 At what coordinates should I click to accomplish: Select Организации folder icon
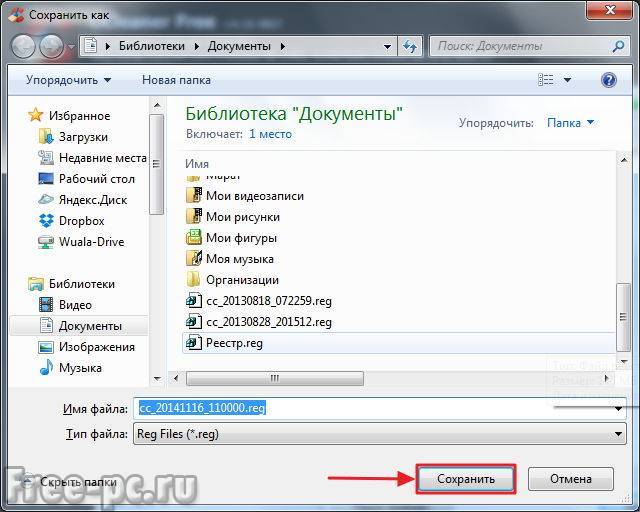pyautogui.click(x=193, y=280)
